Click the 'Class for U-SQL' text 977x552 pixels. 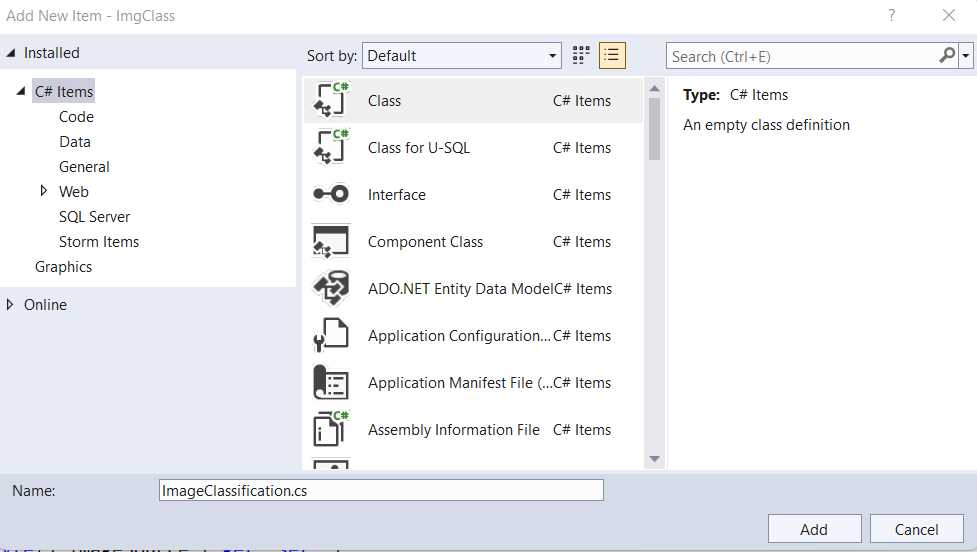[x=419, y=148]
